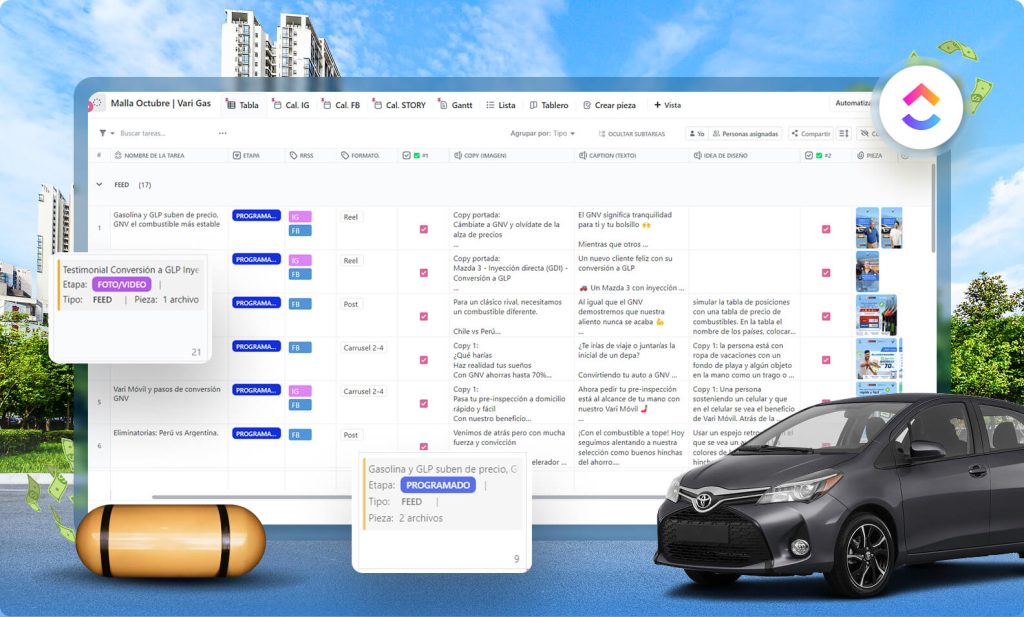Toggle #1 checkbox in the Mazda 3 row
The width and height of the screenshot is (1024, 617).
424,273
